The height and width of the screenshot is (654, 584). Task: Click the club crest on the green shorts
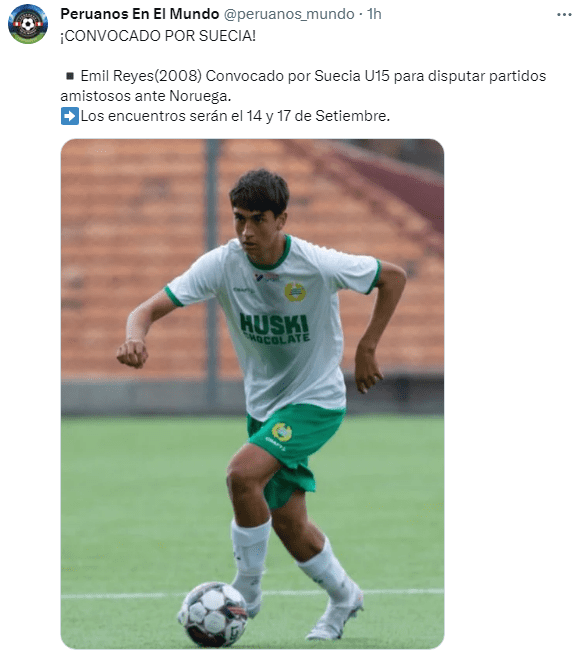[282, 432]
